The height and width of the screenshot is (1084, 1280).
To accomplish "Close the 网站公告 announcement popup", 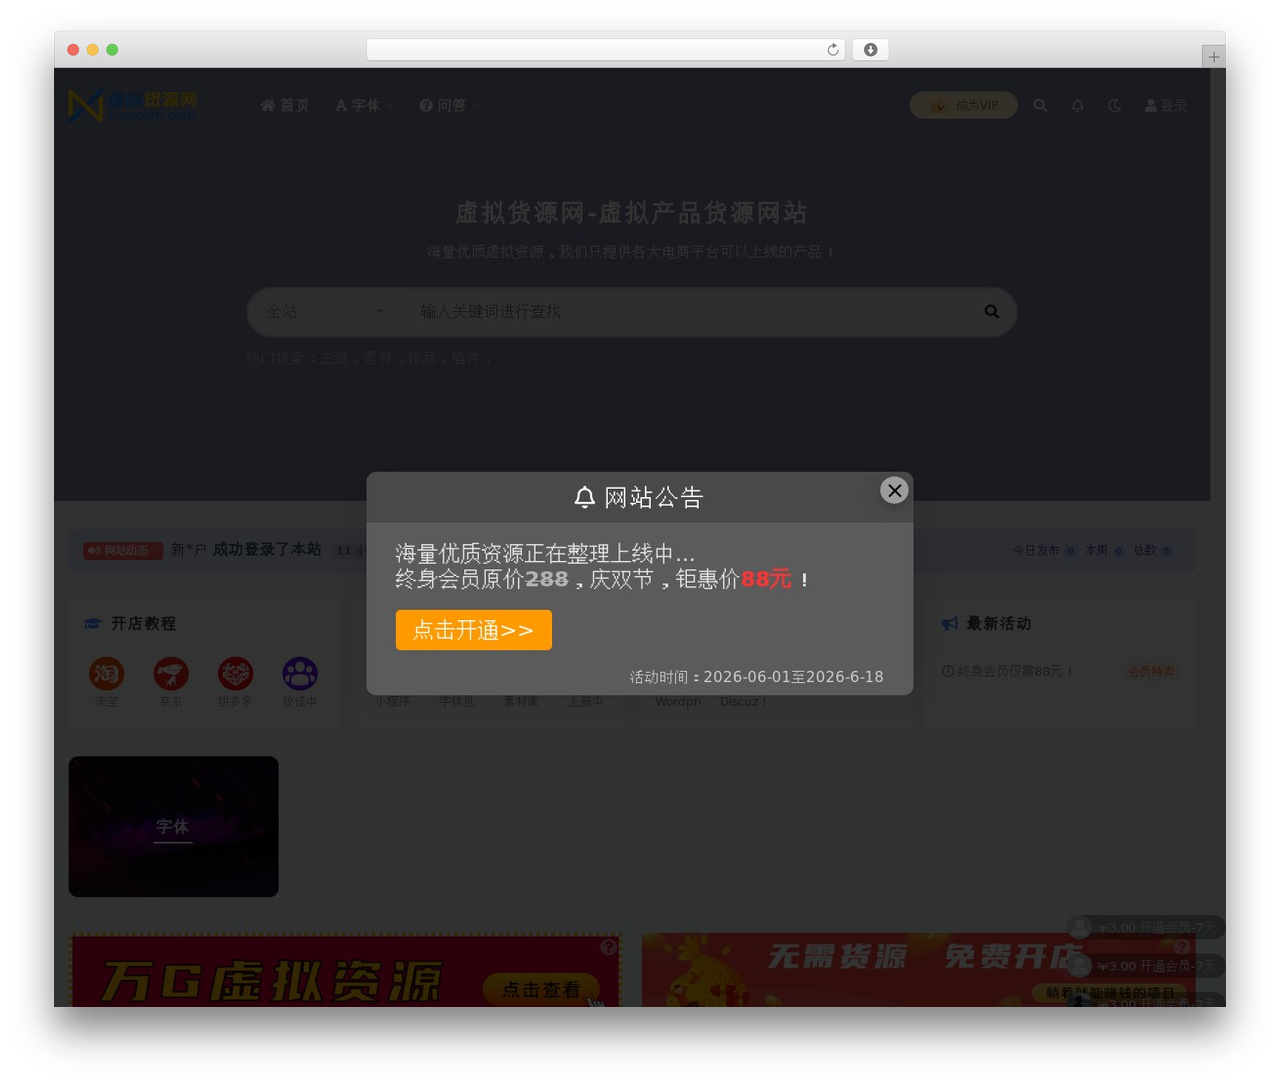I will [894, 490].
